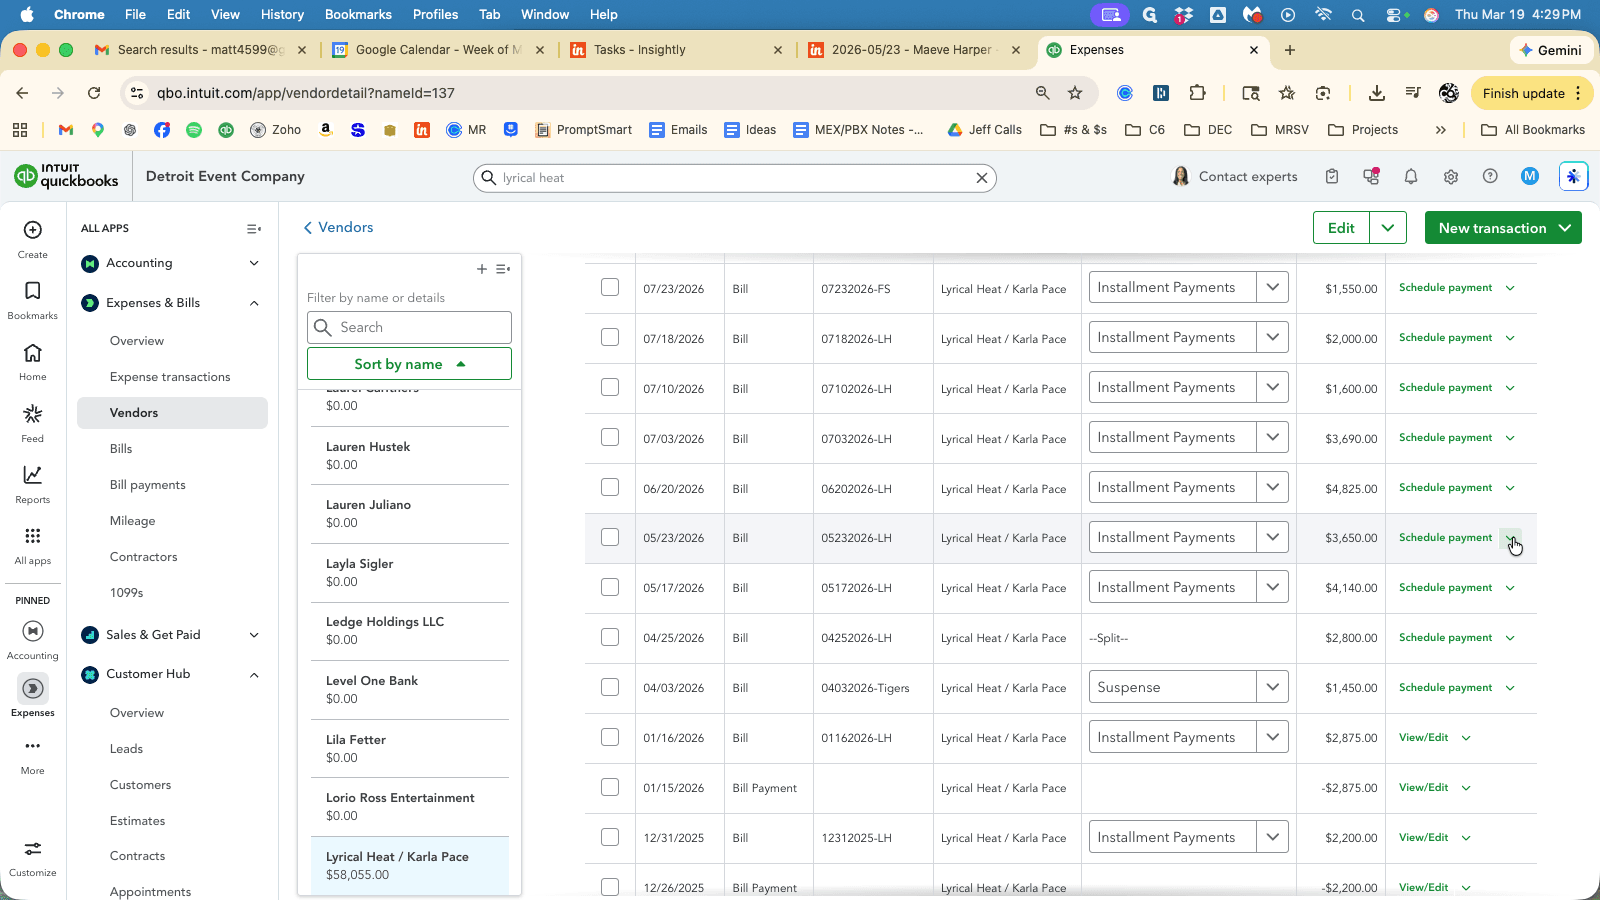Screen dimensions: 1600x900
Task: Select the 04/03/2026 bill checkbox
Action: pos(610,687)
